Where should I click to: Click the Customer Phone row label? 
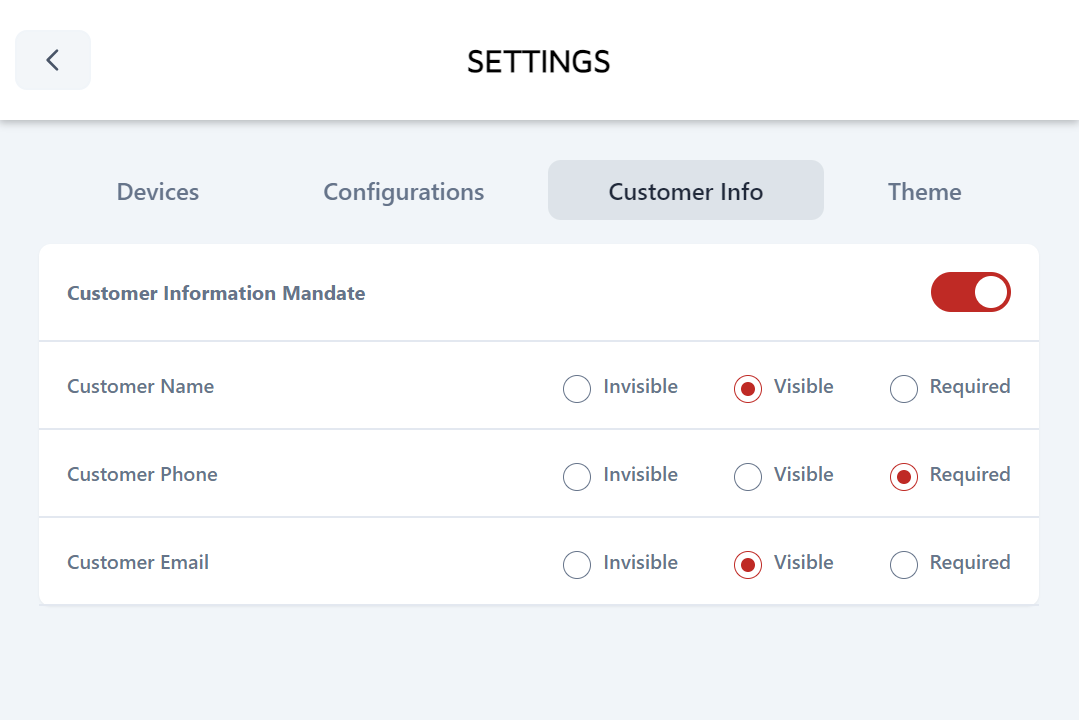point(142,474)
